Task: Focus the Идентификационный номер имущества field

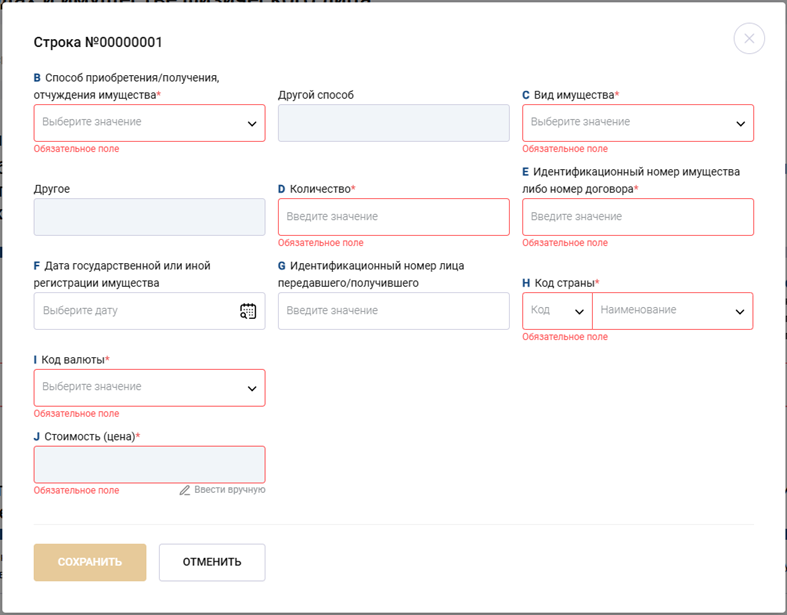Action: 637,217
